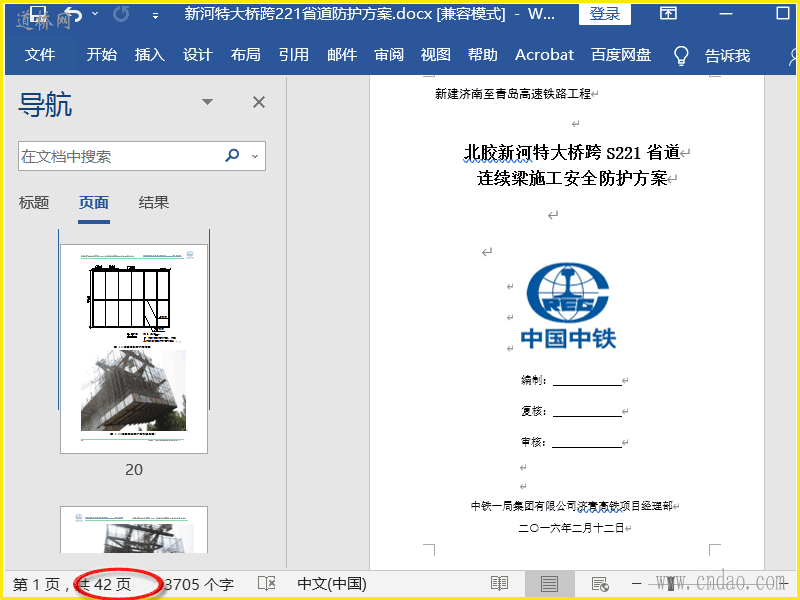Click the page count 第 1 页, 共 42 页 status
800x600 pixels.
coord(72,584)
